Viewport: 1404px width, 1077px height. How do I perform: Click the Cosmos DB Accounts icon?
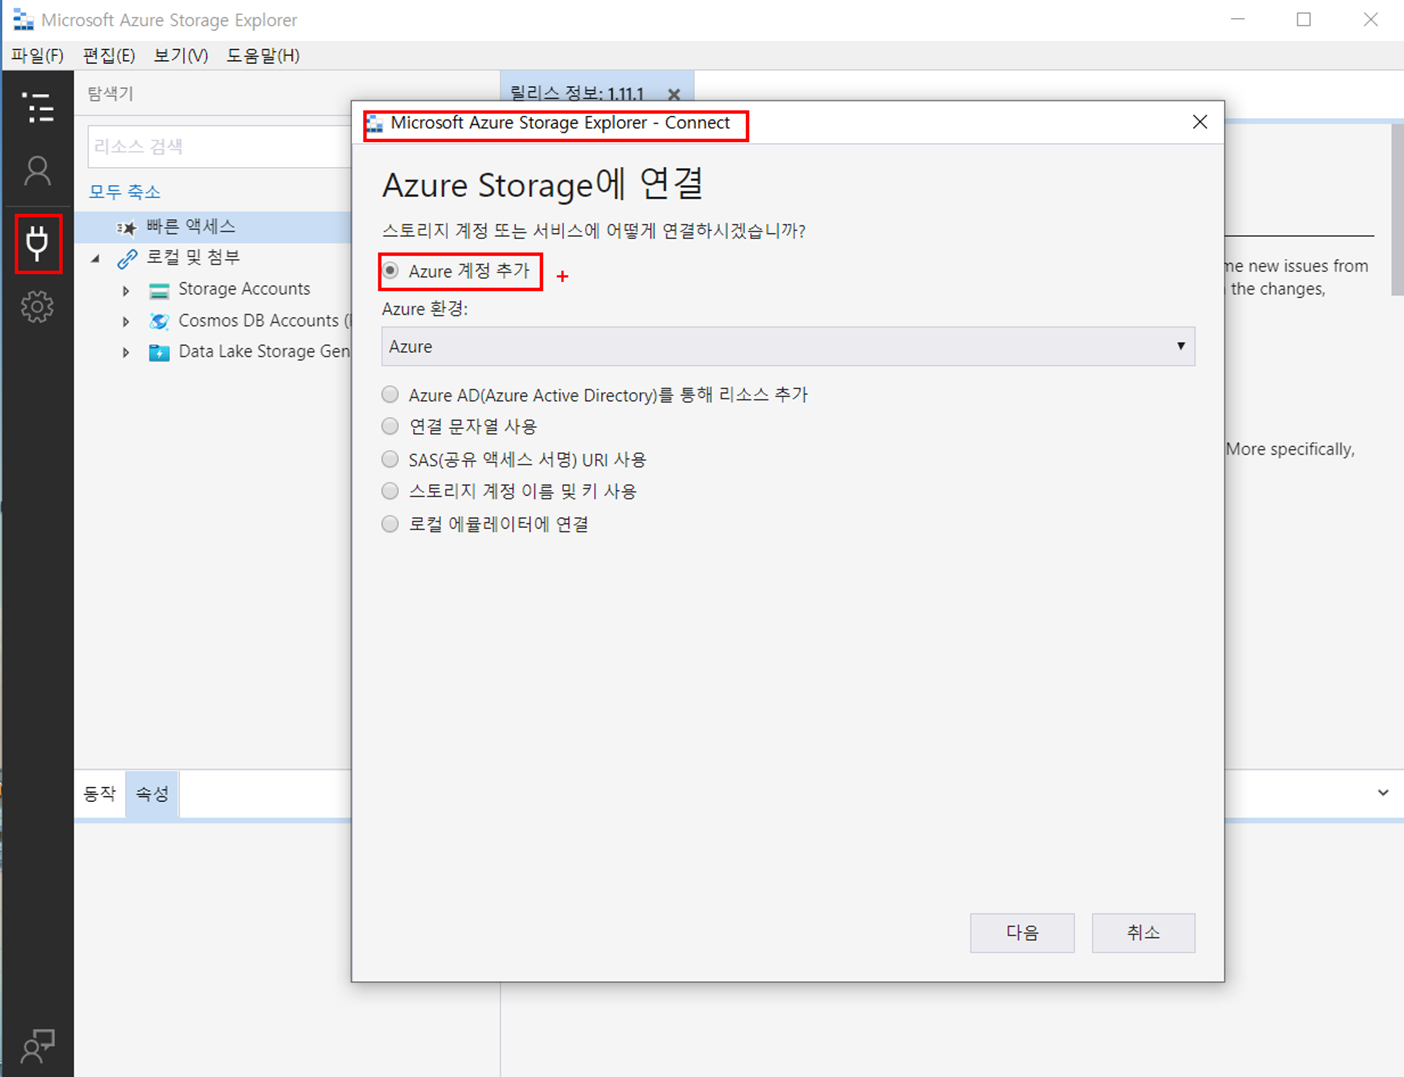pos(159,321)
